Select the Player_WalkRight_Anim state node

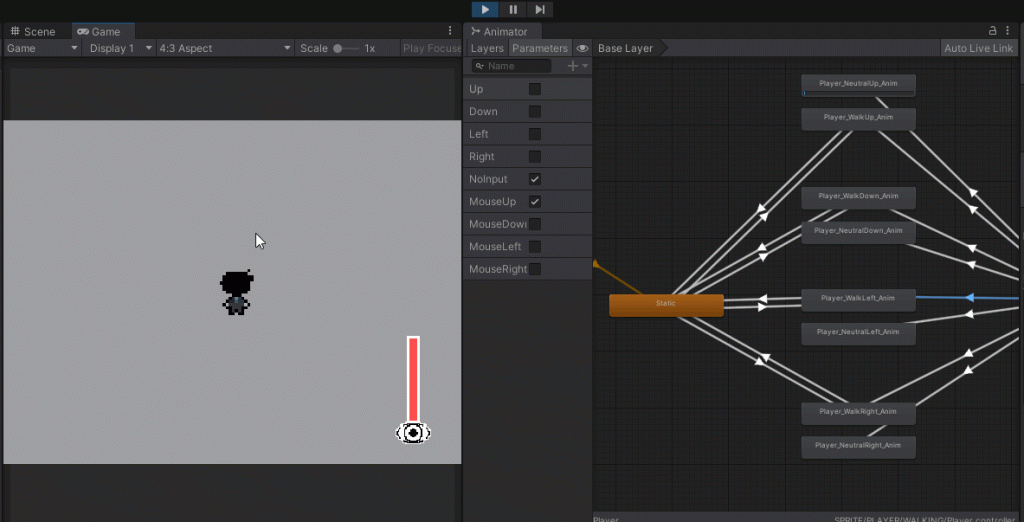(858, 414)
